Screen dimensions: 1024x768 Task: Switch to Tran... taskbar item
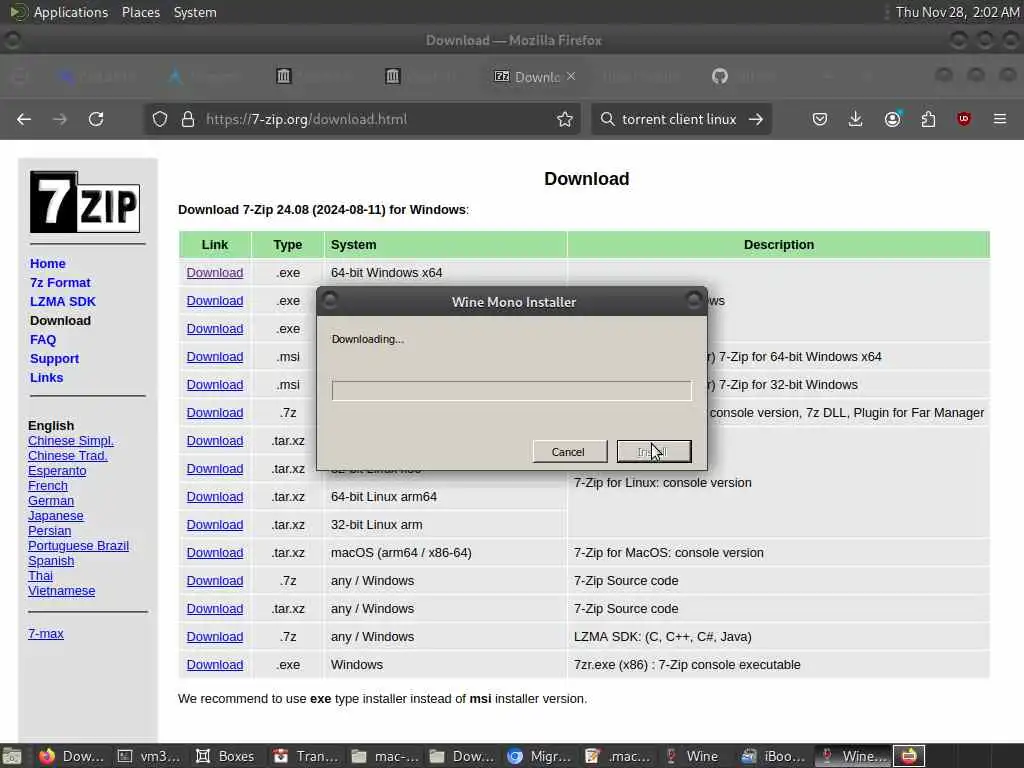pos(306,756)
